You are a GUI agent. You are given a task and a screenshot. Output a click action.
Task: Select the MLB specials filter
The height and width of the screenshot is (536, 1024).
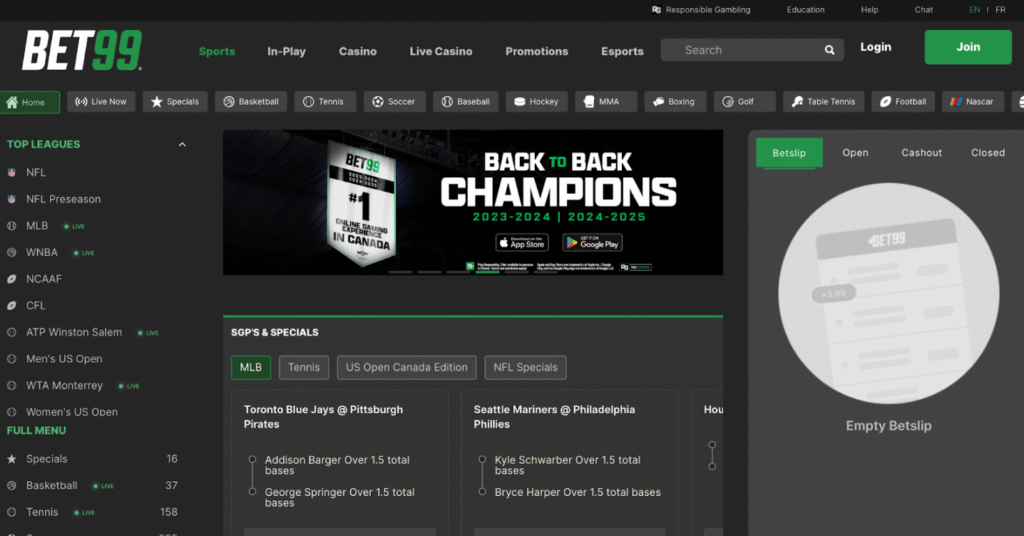click(251, 368)
